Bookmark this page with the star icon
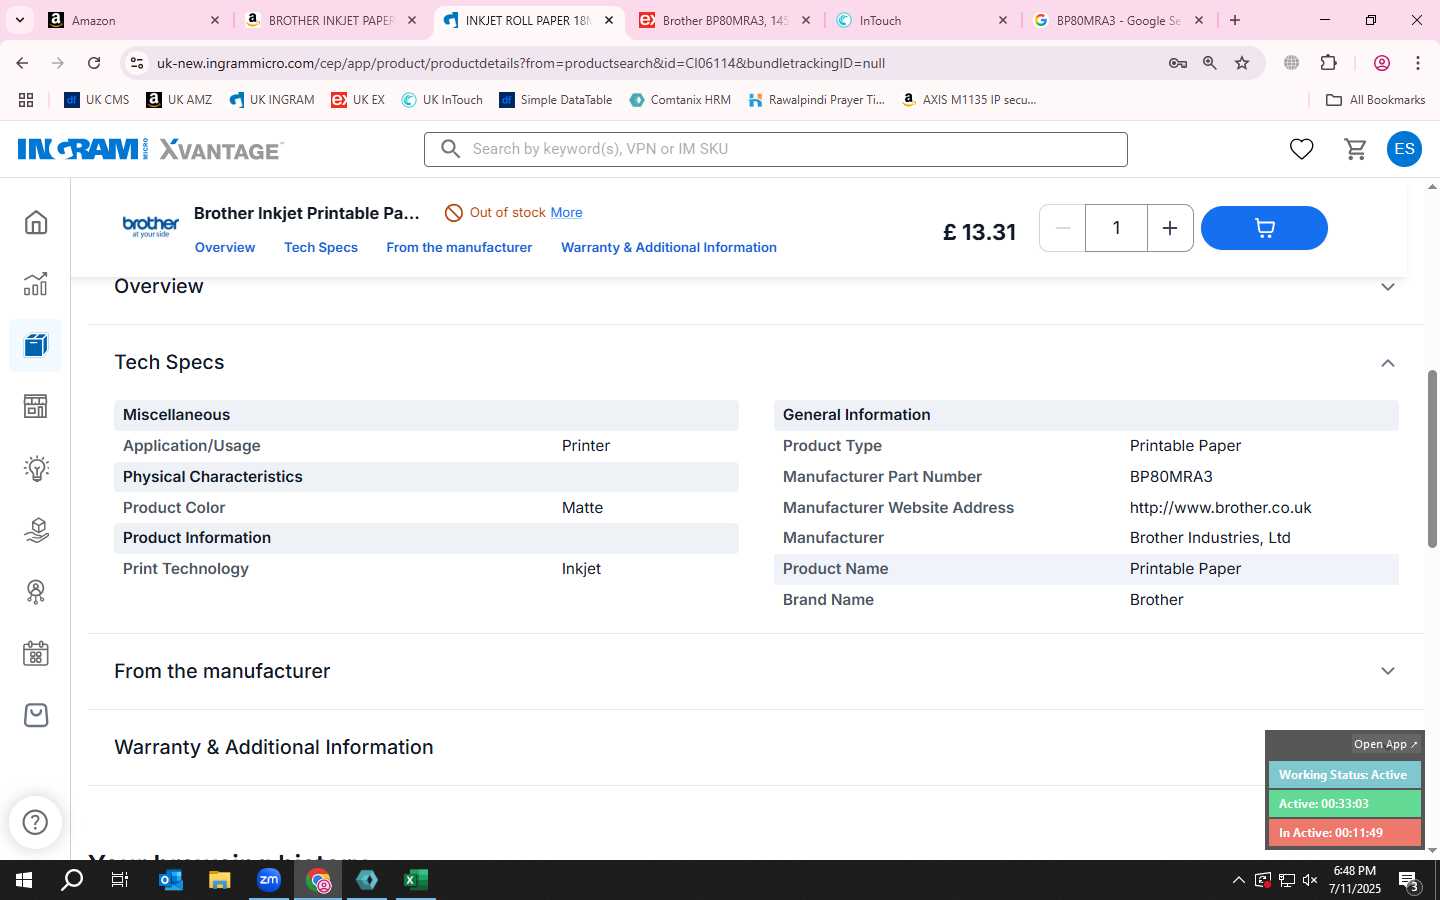Image resolution: width=1440 pixels, height=900 pixels. [x=1242, y=63]
